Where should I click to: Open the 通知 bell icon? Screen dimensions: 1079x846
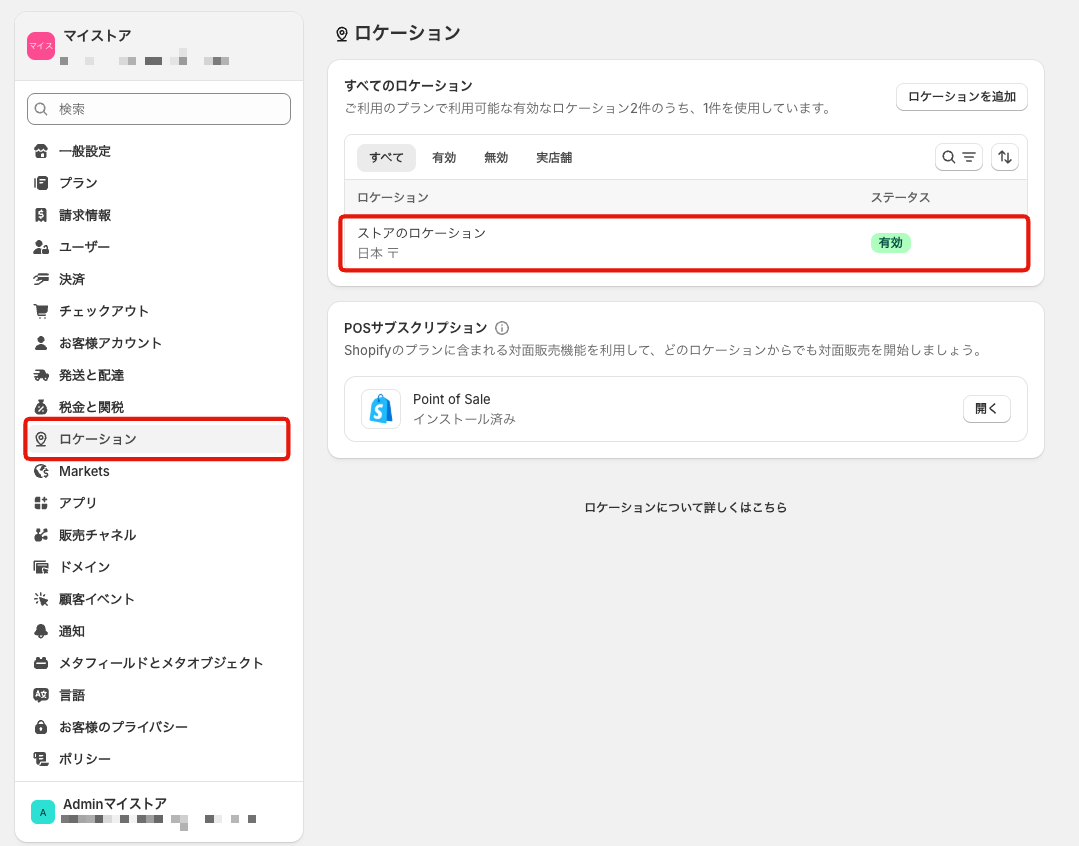click(40, 630)
